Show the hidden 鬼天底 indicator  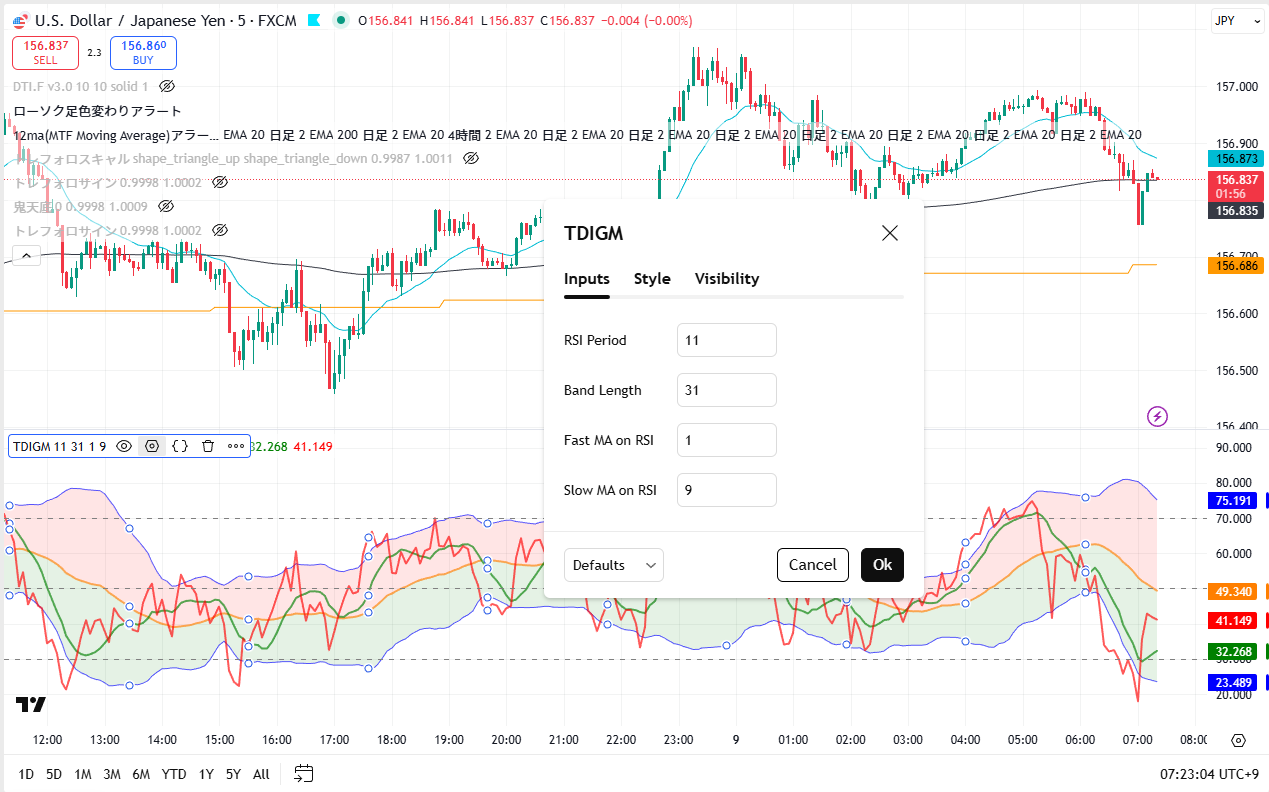(166, 206)
